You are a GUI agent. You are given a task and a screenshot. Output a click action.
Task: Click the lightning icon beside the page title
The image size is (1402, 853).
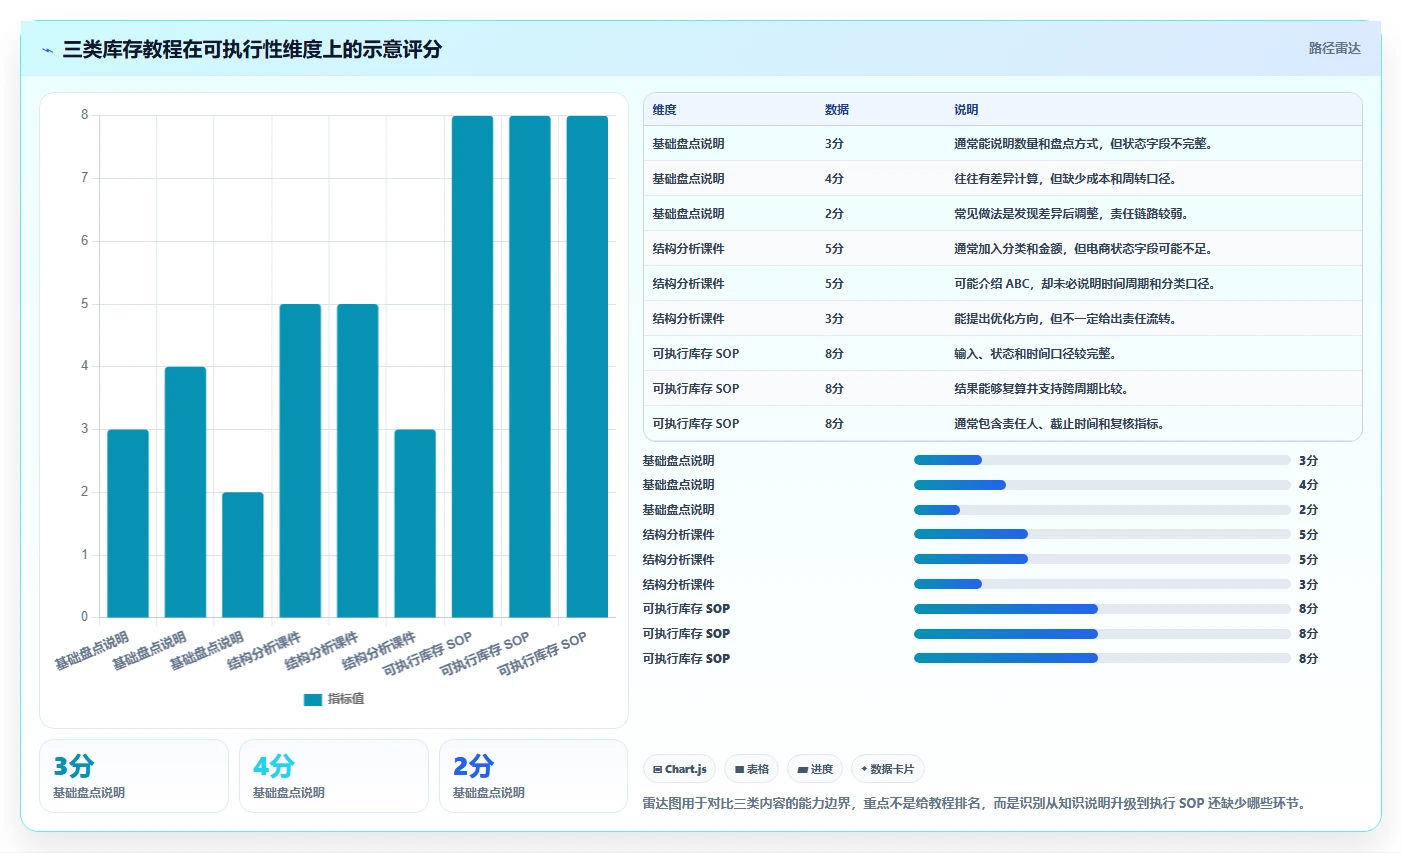[47, 50]
